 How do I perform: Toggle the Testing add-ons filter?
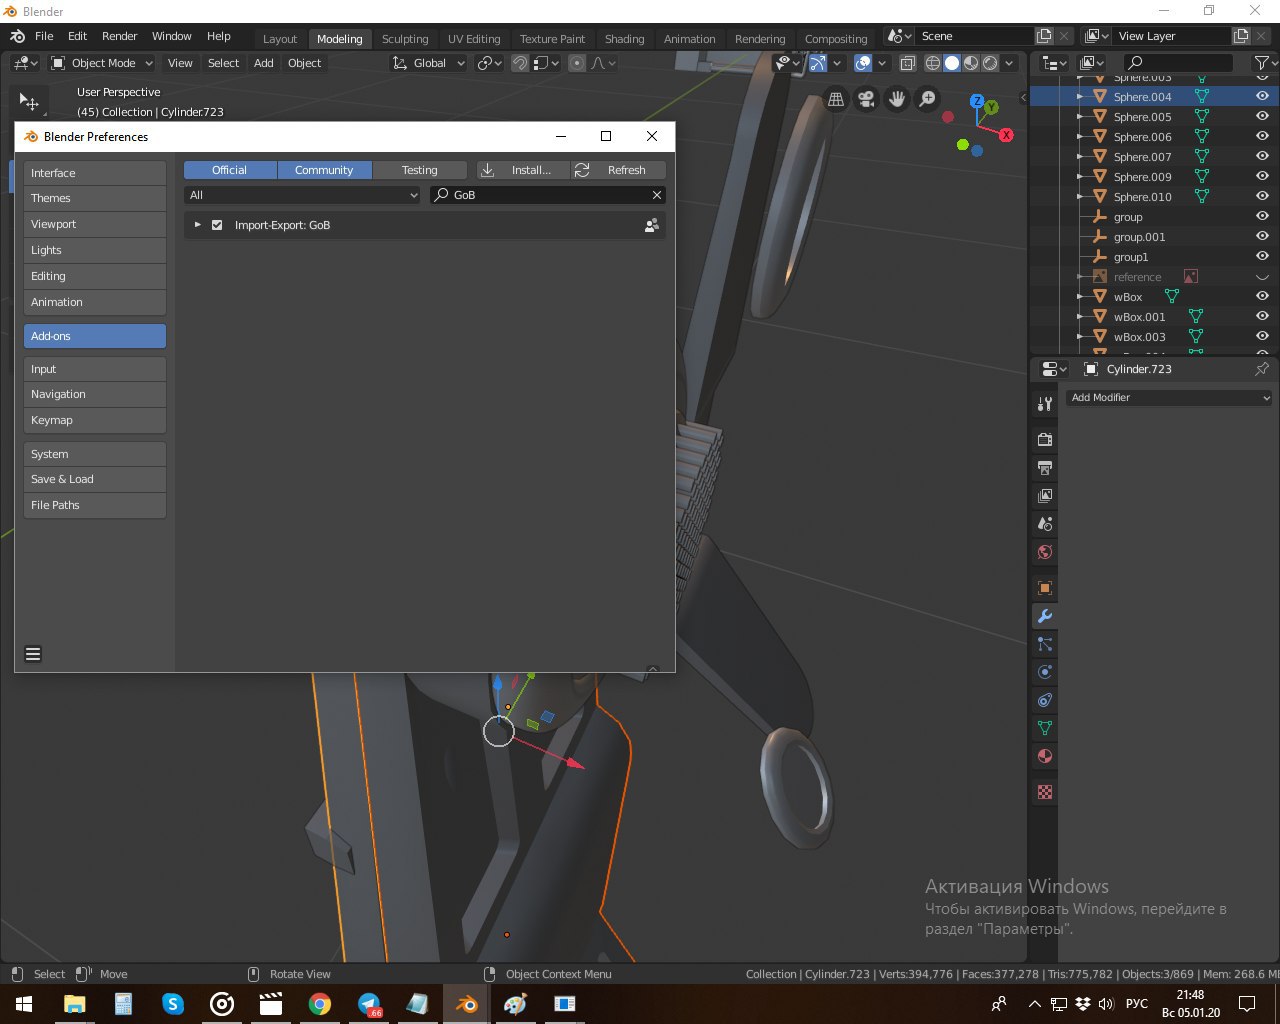click(x=419, y=170)
